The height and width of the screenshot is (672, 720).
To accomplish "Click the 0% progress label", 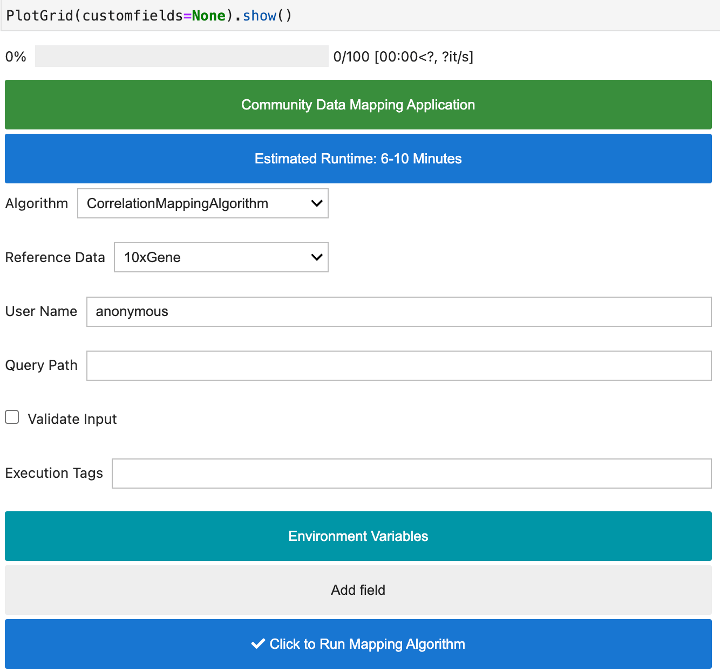I will (16, 57).
